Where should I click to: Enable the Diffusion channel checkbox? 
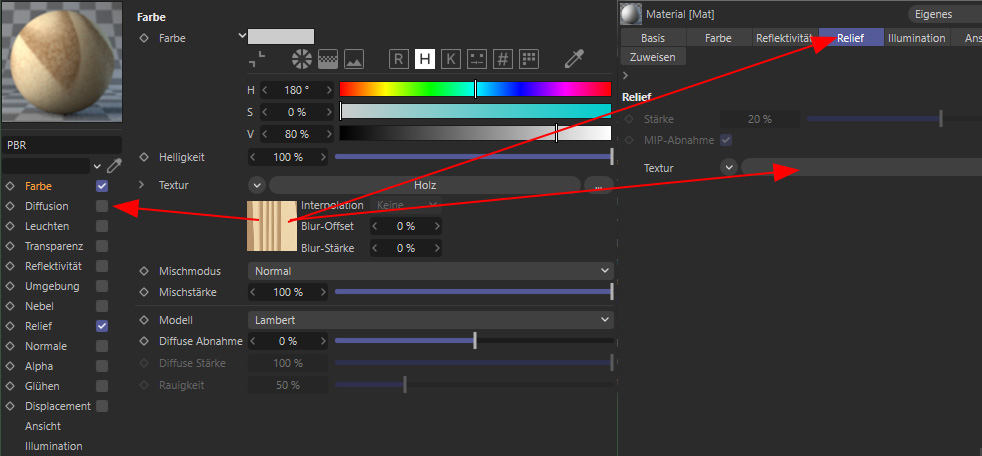pyautogui.click(x=102, y=206)
